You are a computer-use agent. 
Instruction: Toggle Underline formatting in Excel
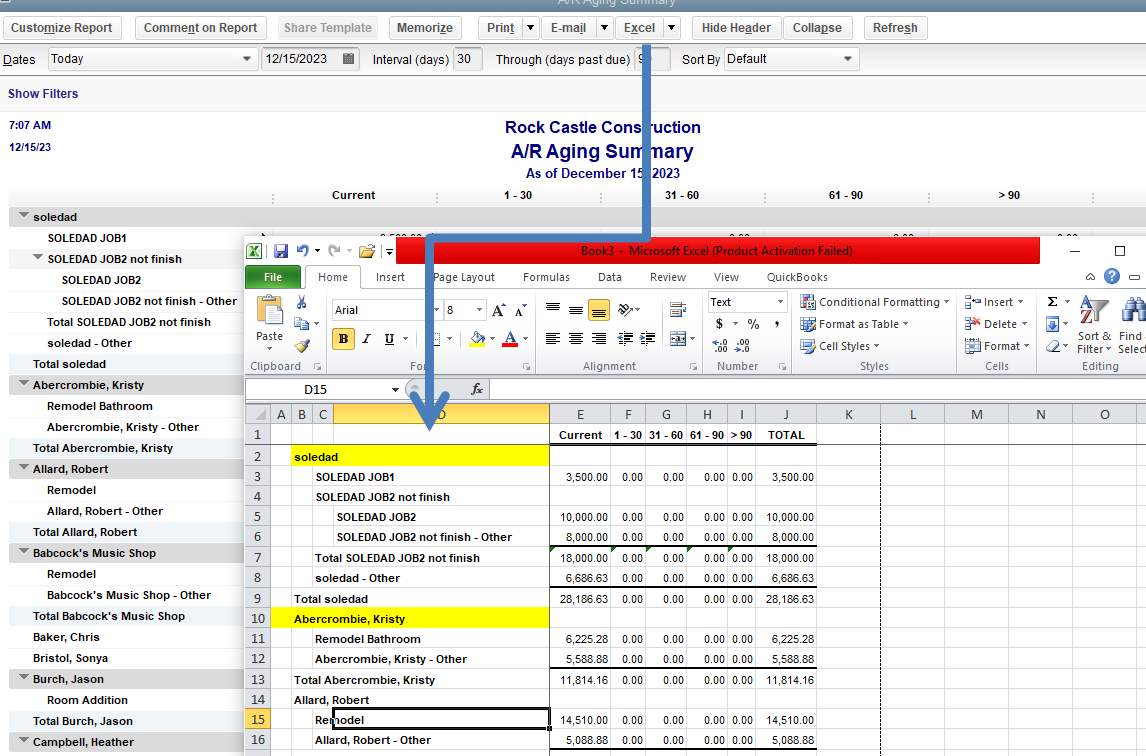[389, 339]
